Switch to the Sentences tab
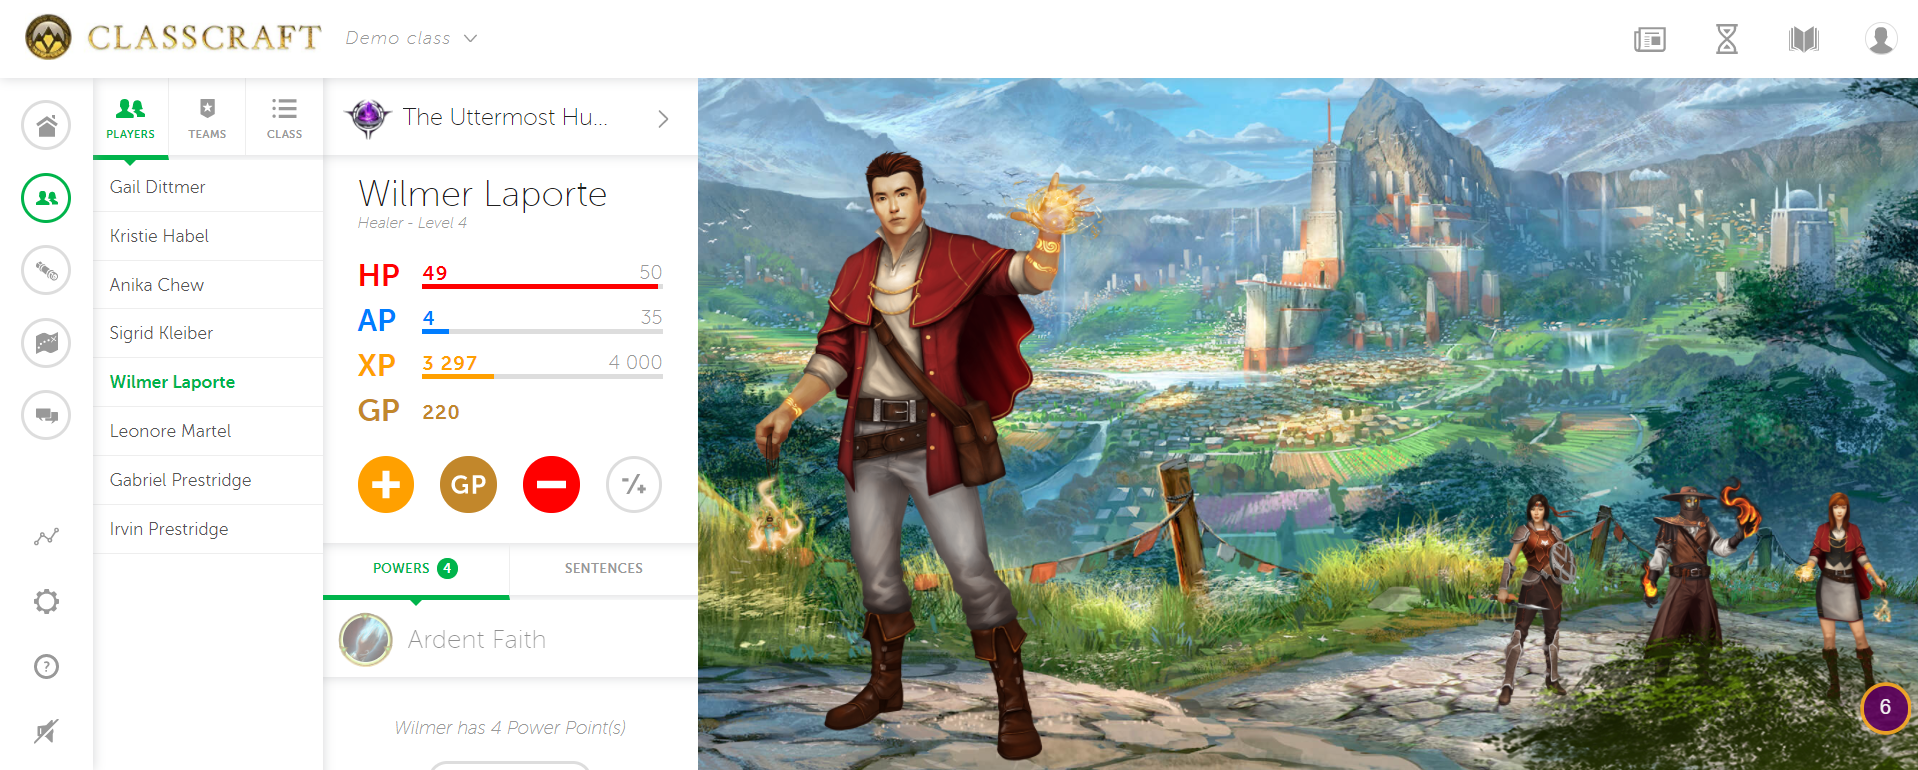 [604, 568]
